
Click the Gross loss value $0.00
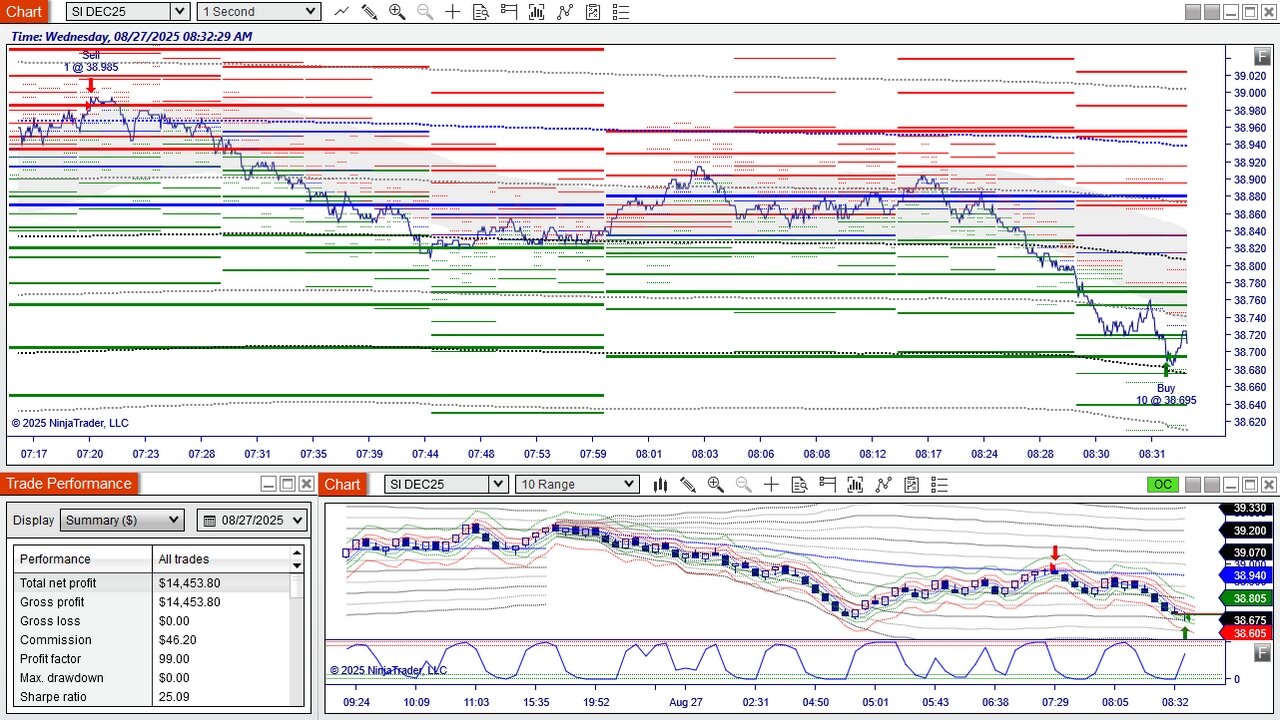tap(175, 621)
